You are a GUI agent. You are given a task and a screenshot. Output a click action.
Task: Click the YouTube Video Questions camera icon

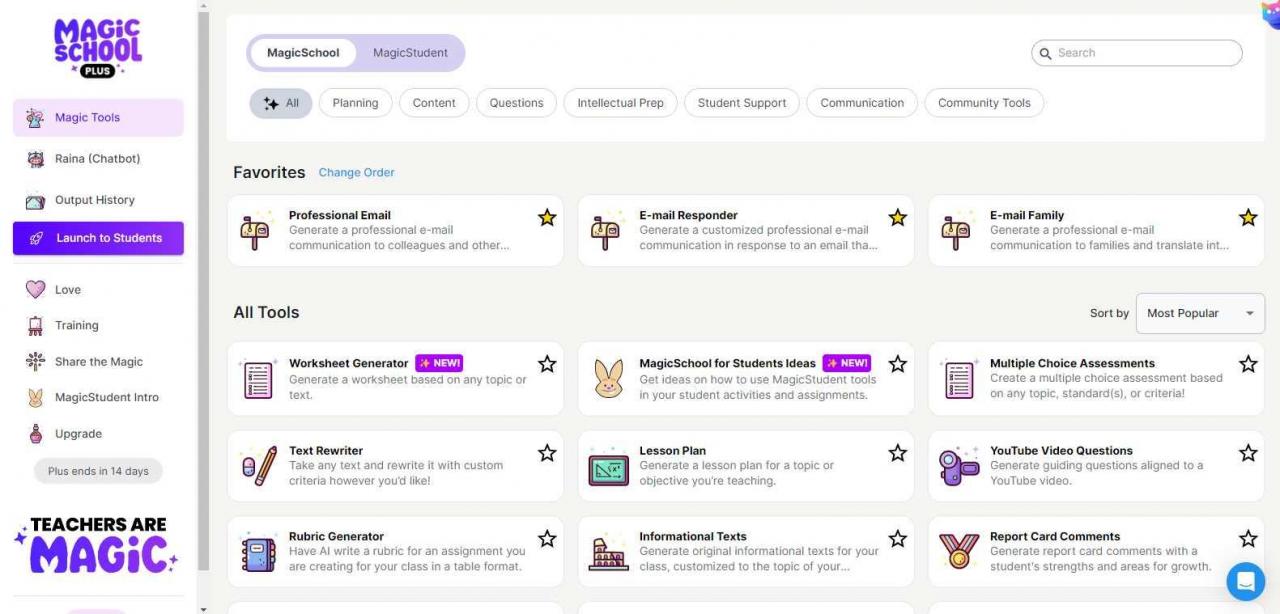pyautogui.click(x=959, y=466)
